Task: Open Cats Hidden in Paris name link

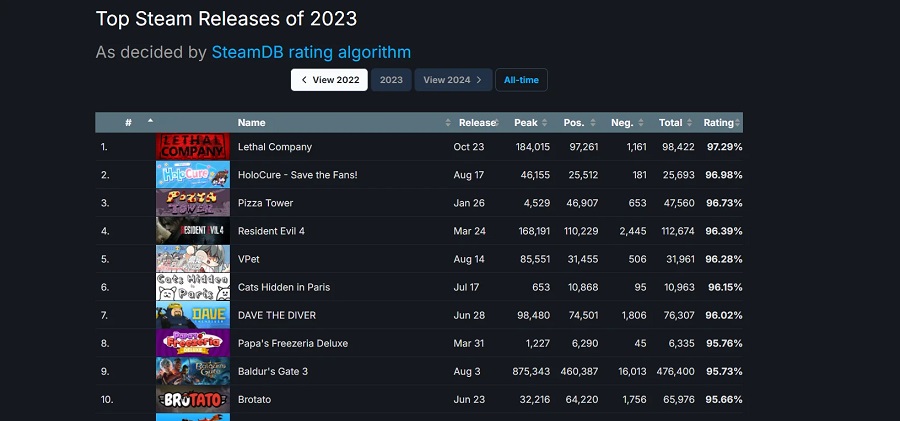Action: [x=284, y=288]
